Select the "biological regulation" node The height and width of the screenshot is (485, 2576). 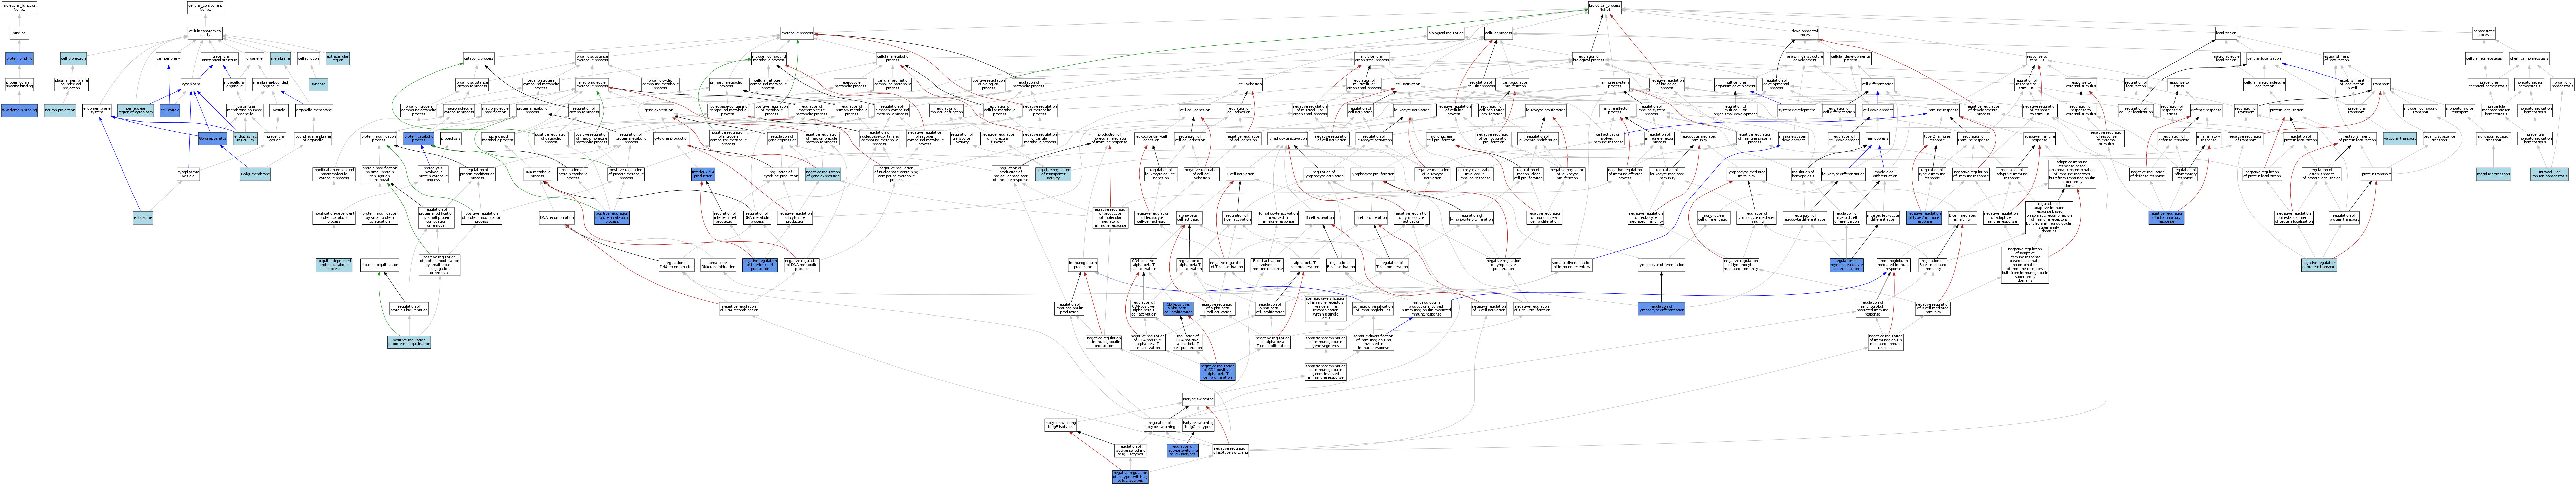1446,33
